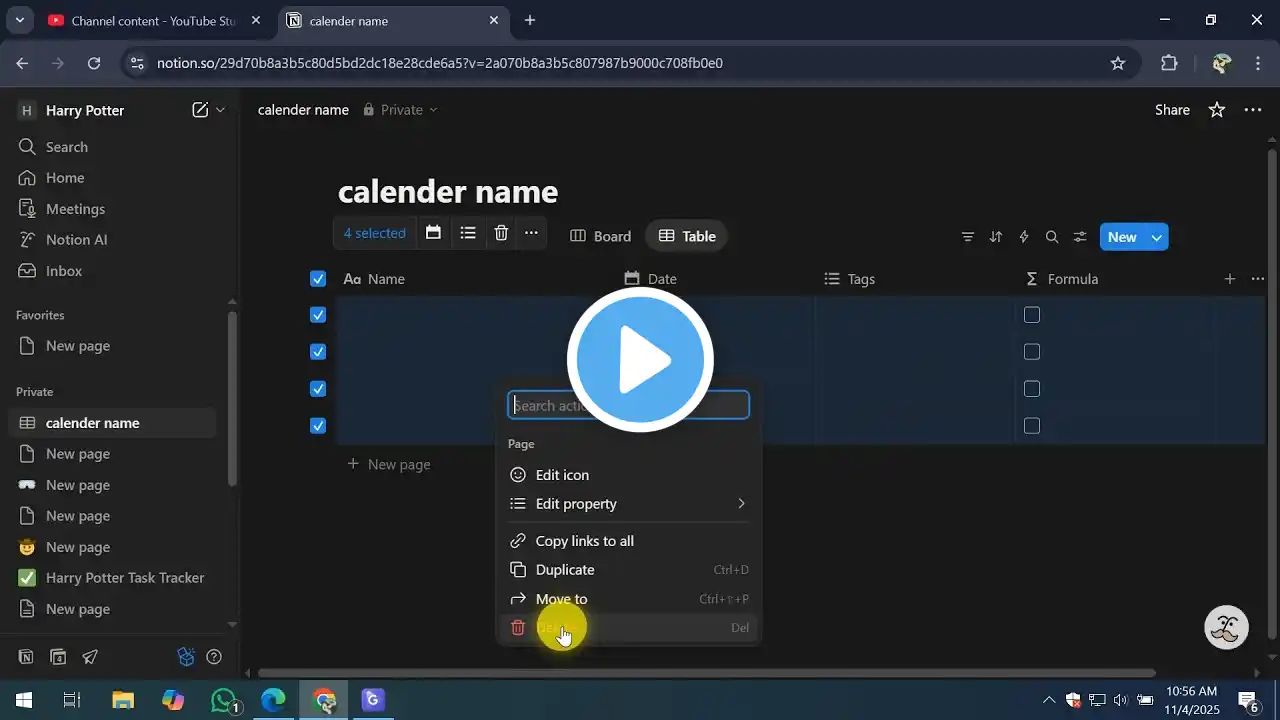Open the Inbox in the sidebar
Screen dimensions: 1280x720
(x=63, y=271)
